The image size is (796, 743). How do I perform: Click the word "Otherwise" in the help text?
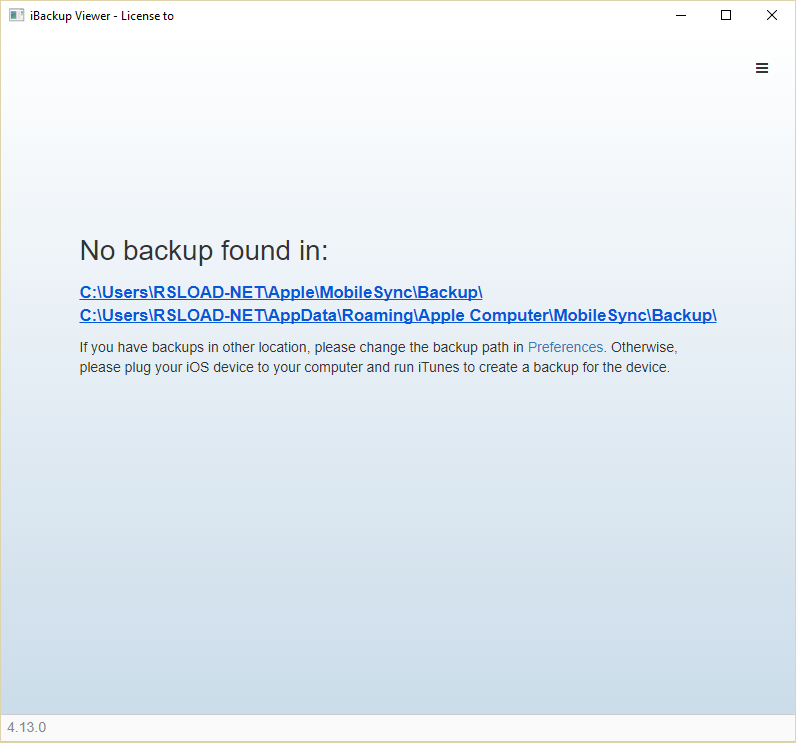tap(643, 347)
